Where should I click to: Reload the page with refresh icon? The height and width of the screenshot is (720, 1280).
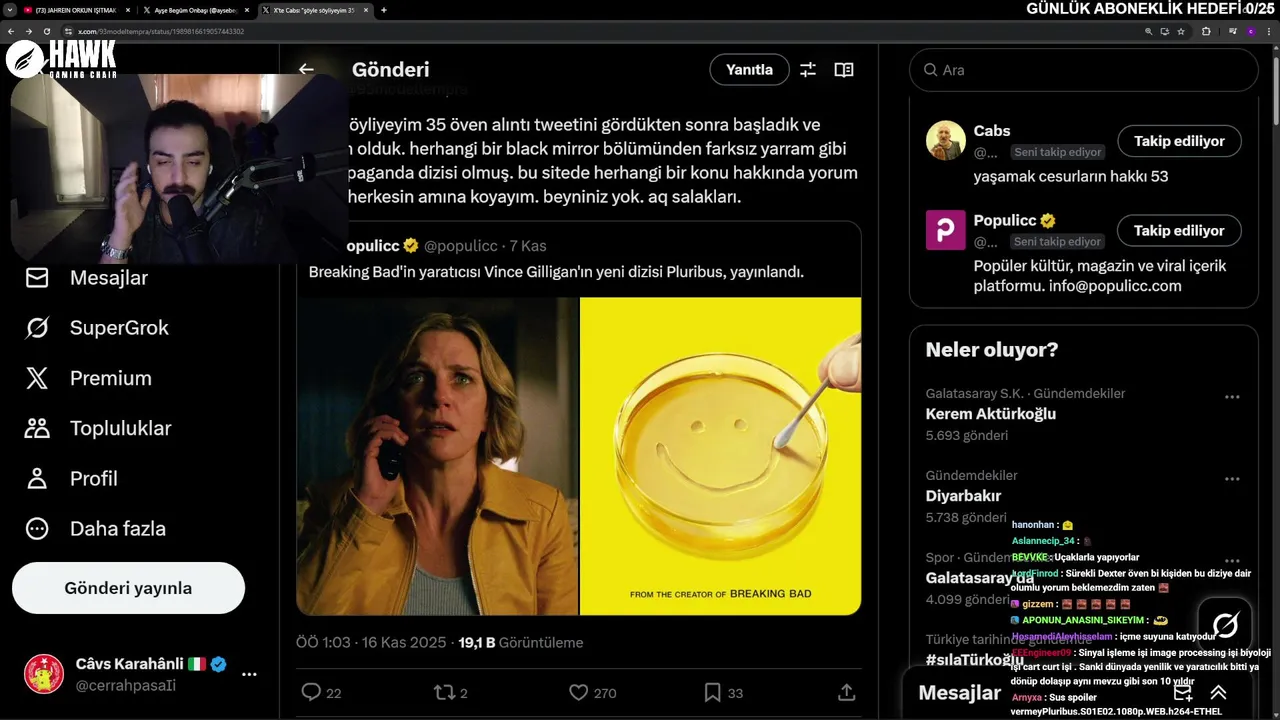[x=45, y=31]
